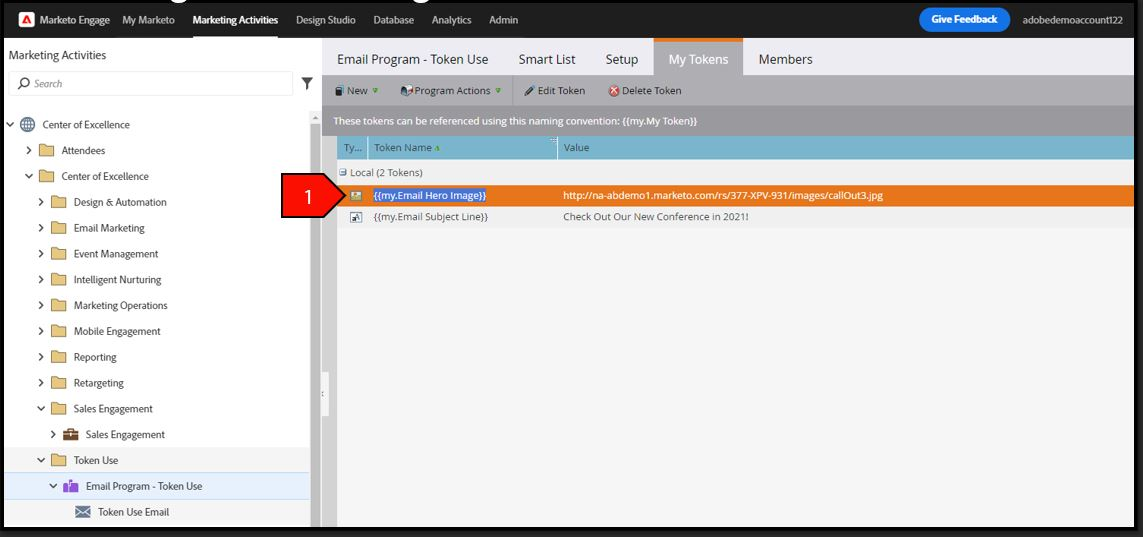The image size is (1143, 537).
Task: Open Analytics in top navigation
Action: click(451, 20)
